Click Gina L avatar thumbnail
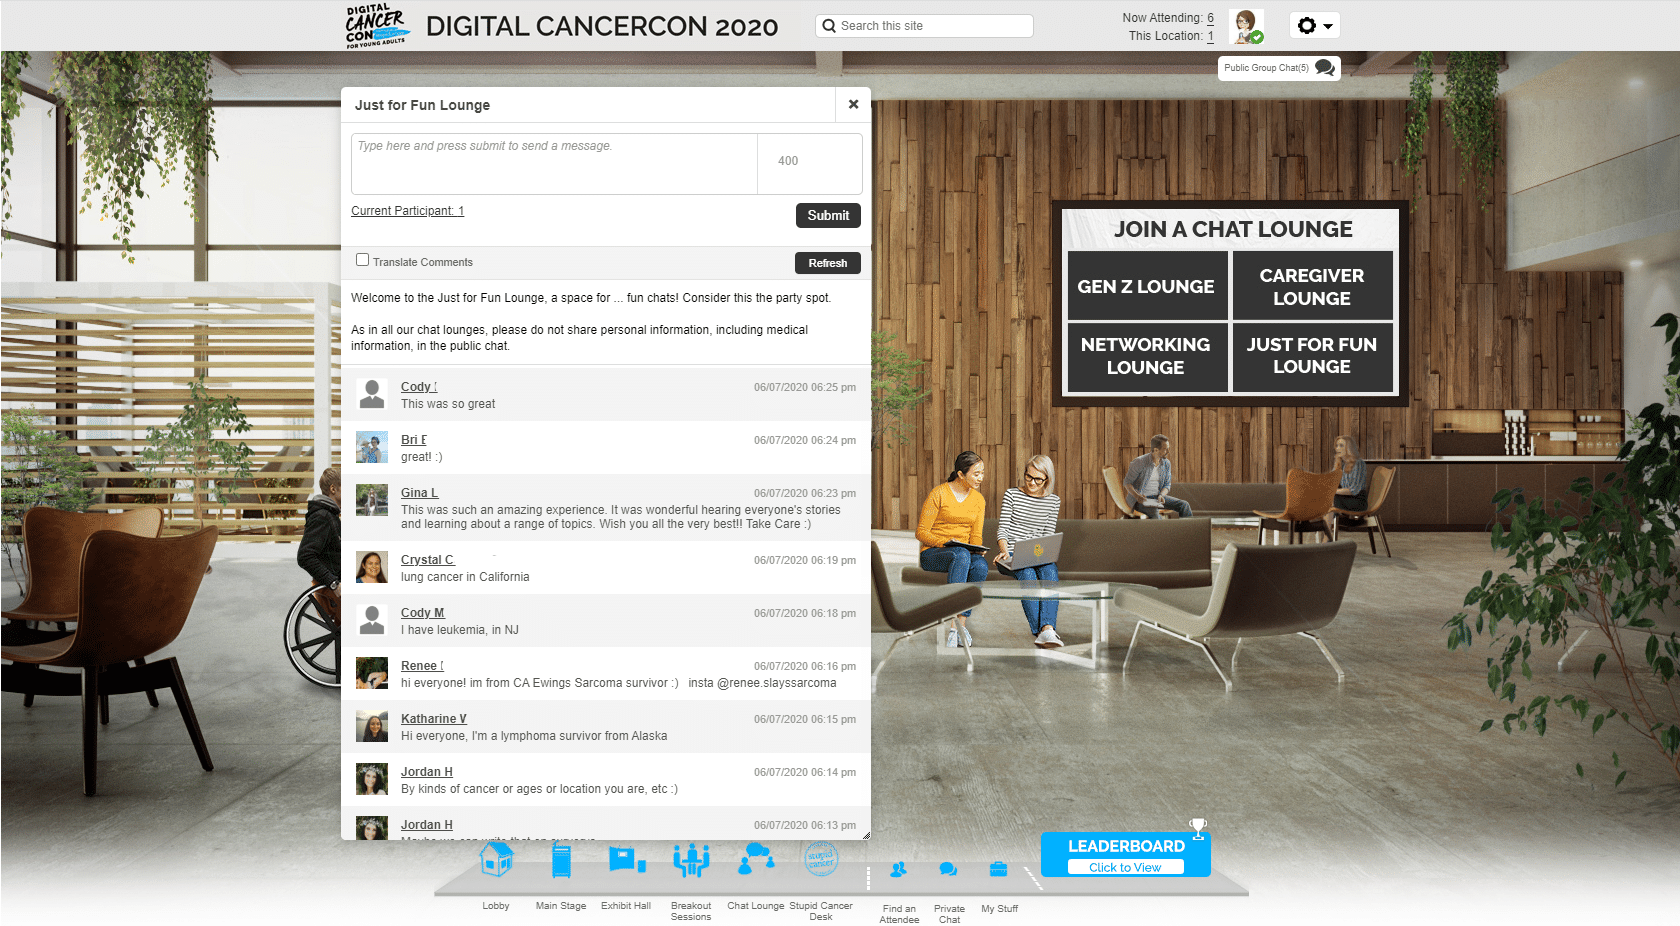 tap(372, 500)
